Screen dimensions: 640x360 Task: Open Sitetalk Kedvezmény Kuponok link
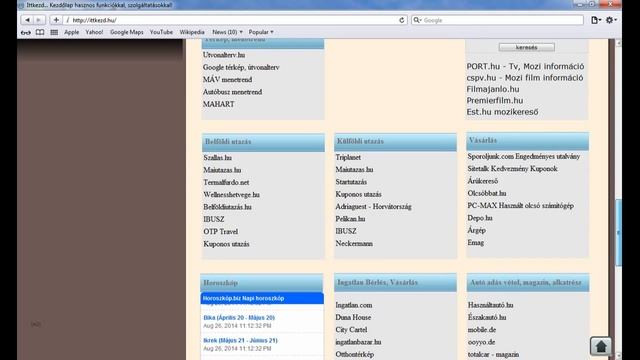click(x=512, y=169)
